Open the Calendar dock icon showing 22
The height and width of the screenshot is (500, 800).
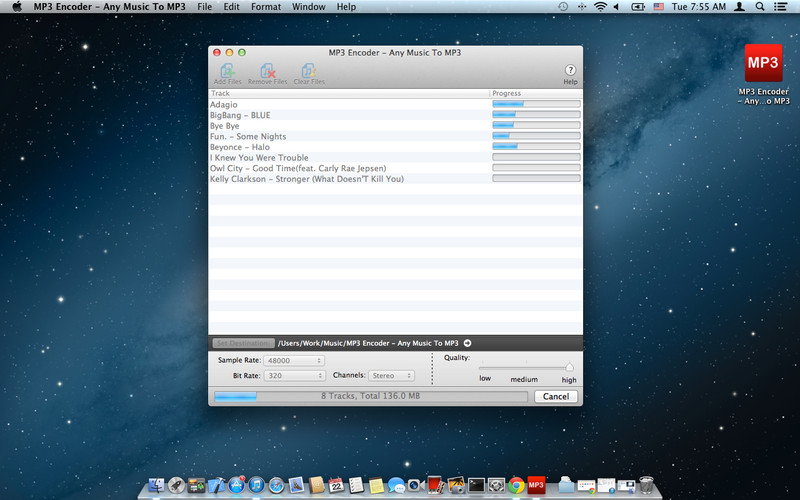pos(337,485)
